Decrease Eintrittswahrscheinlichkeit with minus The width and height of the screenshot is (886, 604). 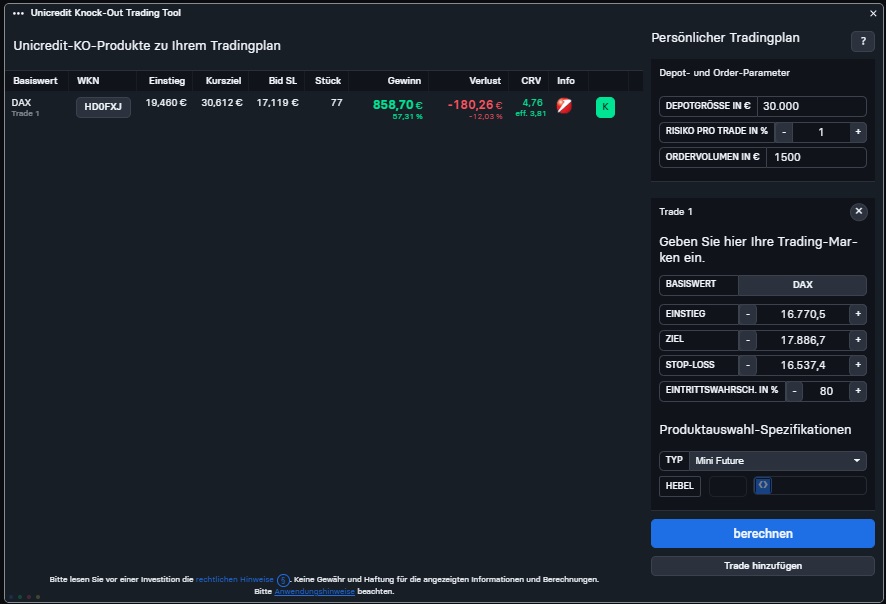(794, 391)
